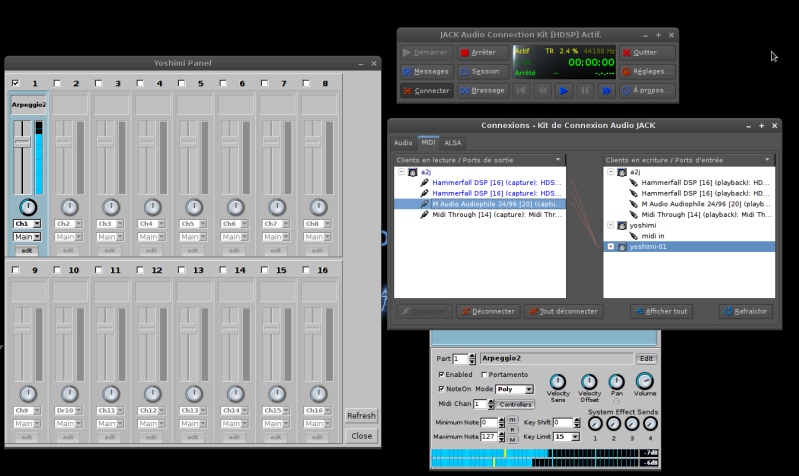Open the Mode Poly dropdown
799x476 pixels.
point(514,389)
